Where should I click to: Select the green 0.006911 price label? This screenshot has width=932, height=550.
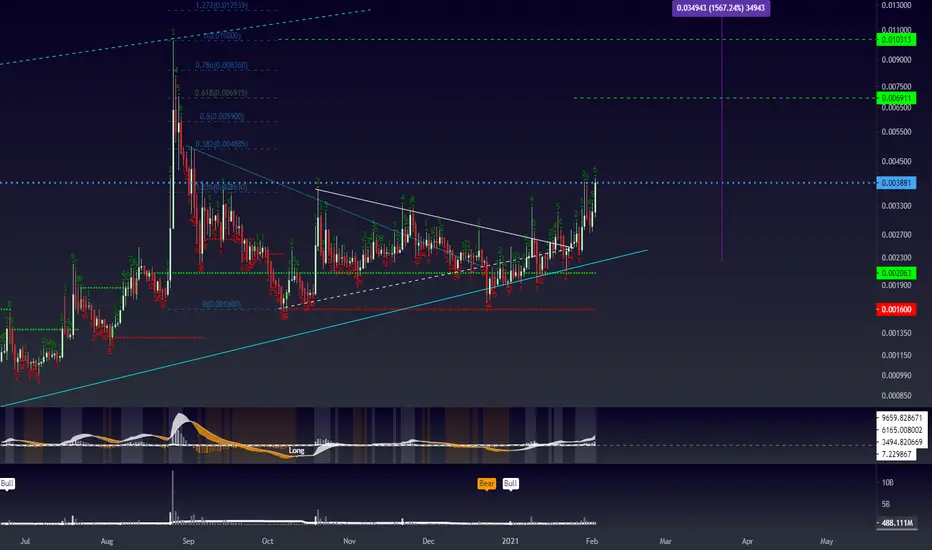[896, 98]
